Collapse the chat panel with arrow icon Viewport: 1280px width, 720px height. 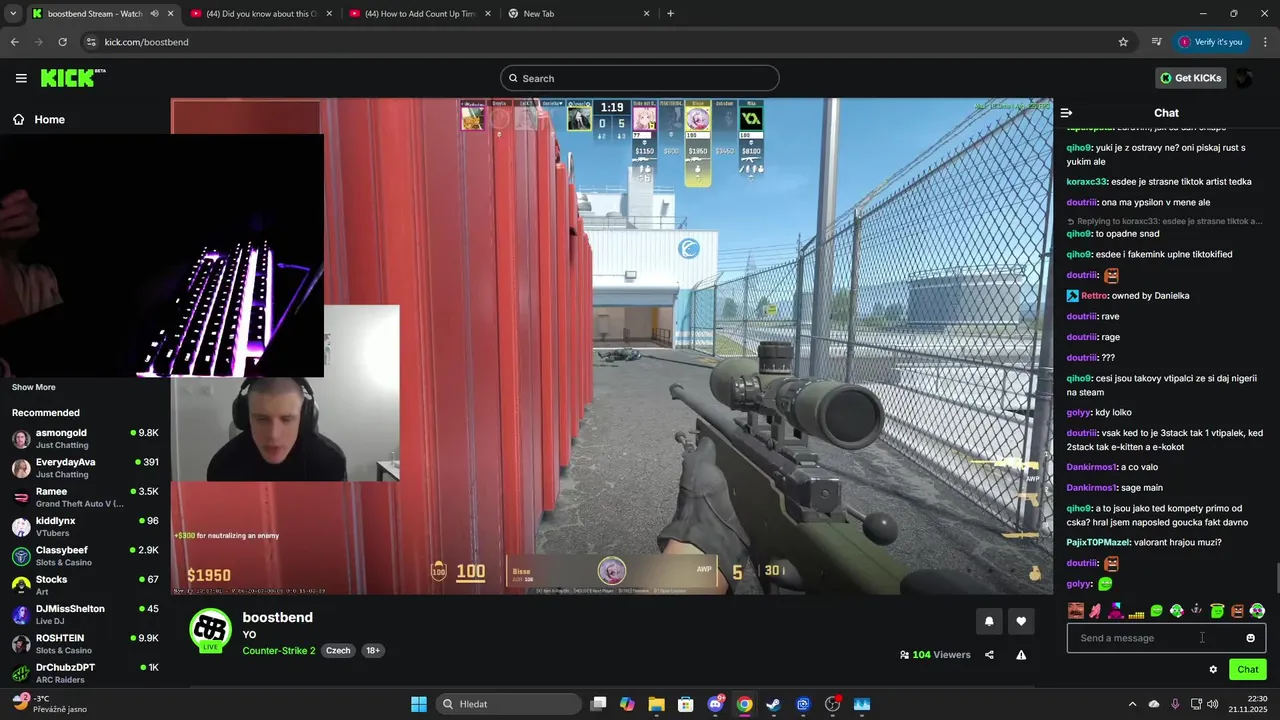point(1066,113)
